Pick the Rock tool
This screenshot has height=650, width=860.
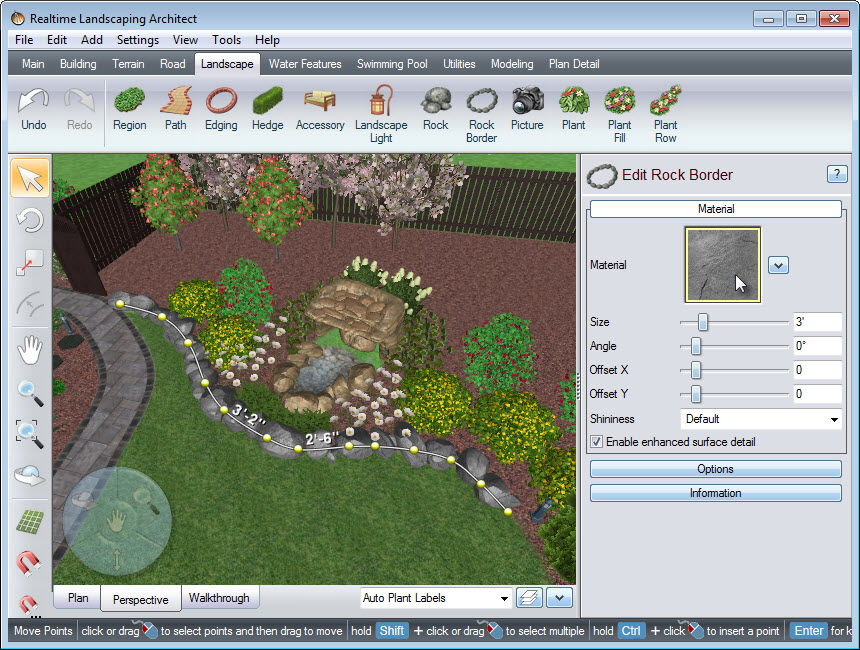click(x=435, y=109)
